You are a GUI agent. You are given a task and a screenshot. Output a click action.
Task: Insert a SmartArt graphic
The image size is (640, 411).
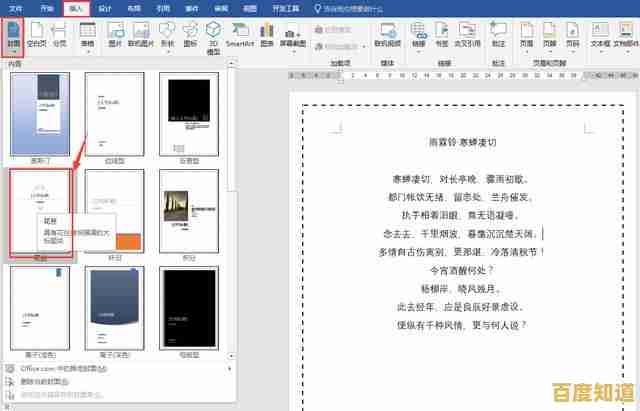coord(239,36)
